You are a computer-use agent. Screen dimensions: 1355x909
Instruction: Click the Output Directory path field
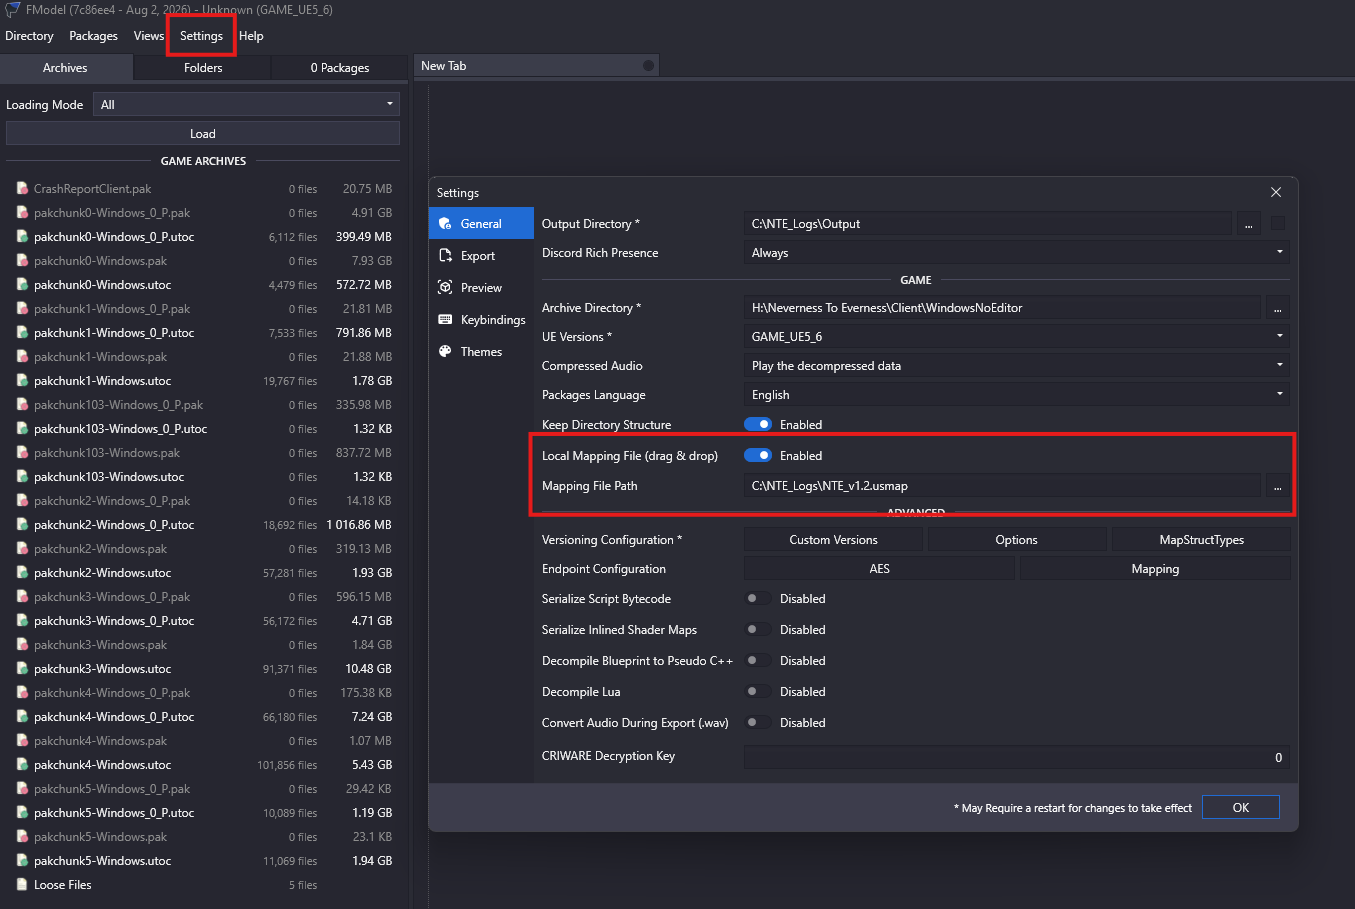pos(988,224)
